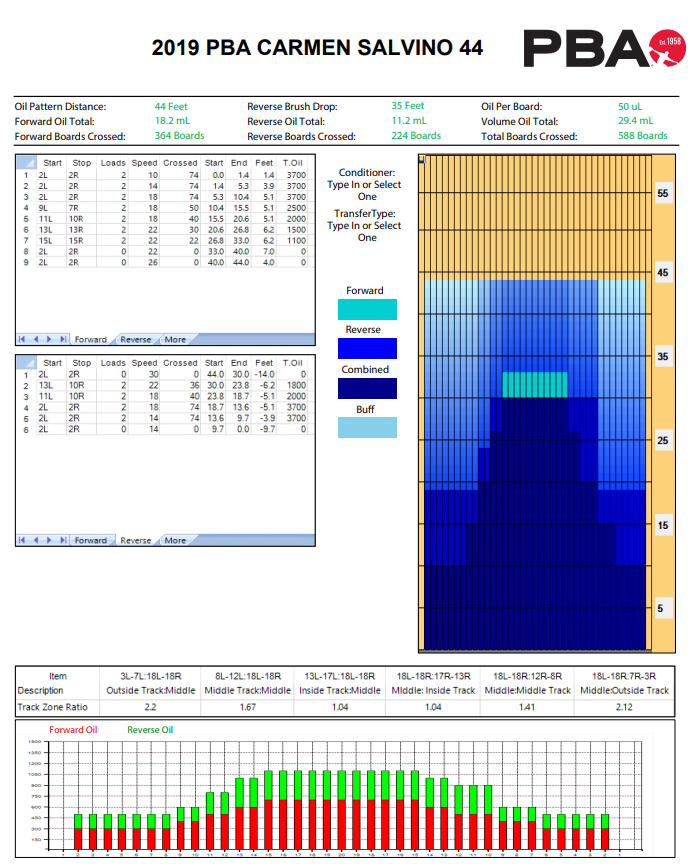Screen dimensions: 696x867
Task: Click select-all corner of reverse loads table
Action: (x=26, y=363)
